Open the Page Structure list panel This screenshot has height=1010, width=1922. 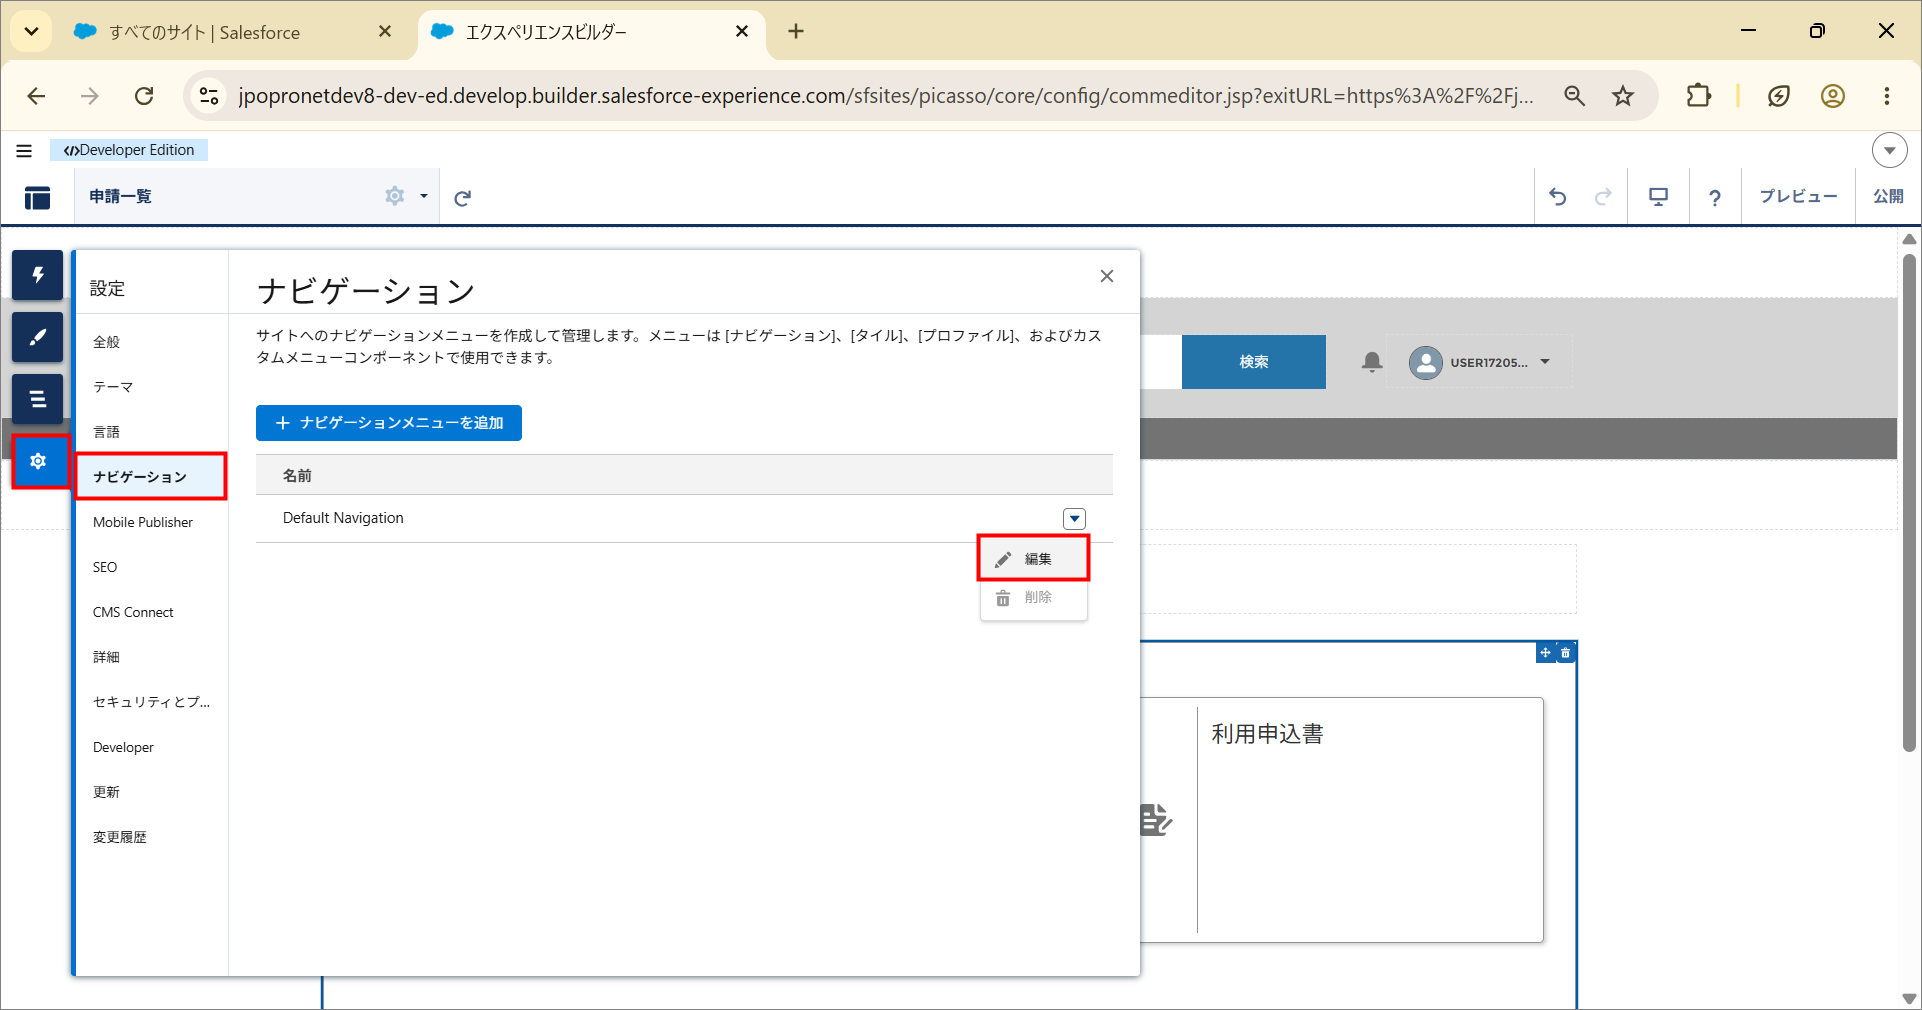click(x=38, y=399)
